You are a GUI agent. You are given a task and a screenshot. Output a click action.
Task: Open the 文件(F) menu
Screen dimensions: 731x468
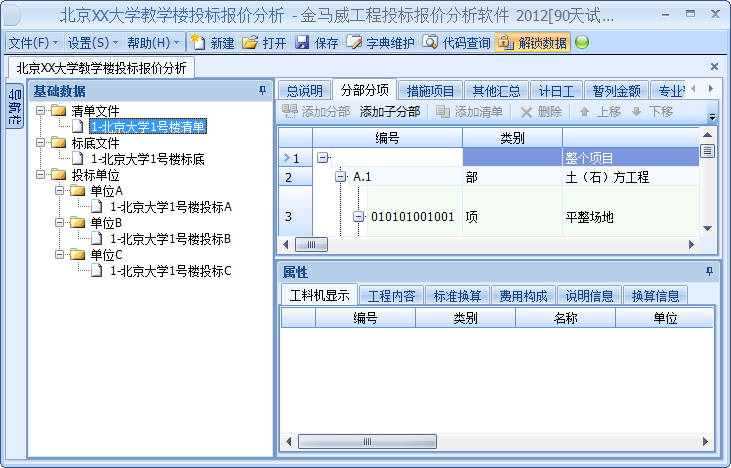pos(33,42)
